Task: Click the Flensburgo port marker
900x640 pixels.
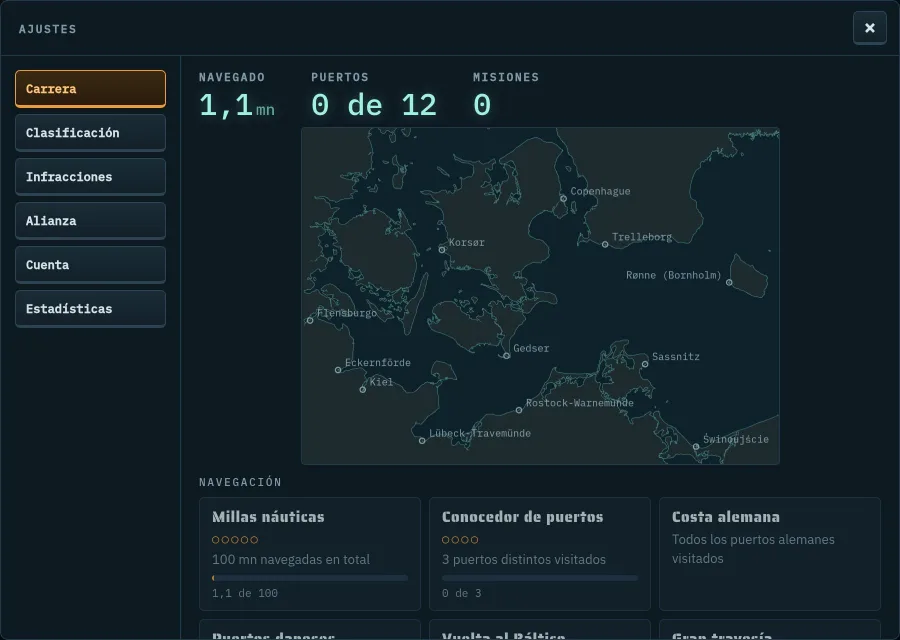Action: (310, 320)
